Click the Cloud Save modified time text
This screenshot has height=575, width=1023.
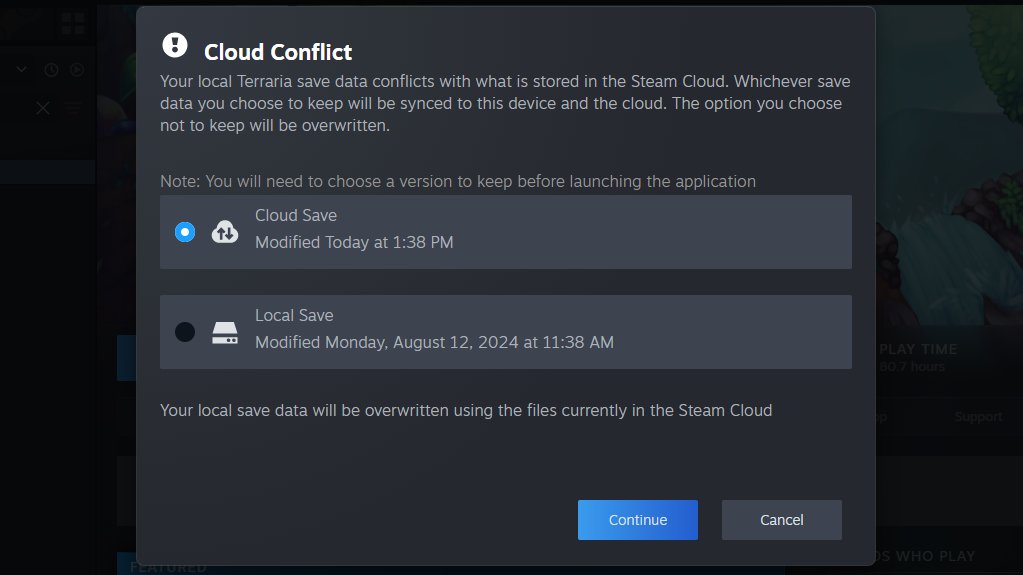tap(354, 243)
